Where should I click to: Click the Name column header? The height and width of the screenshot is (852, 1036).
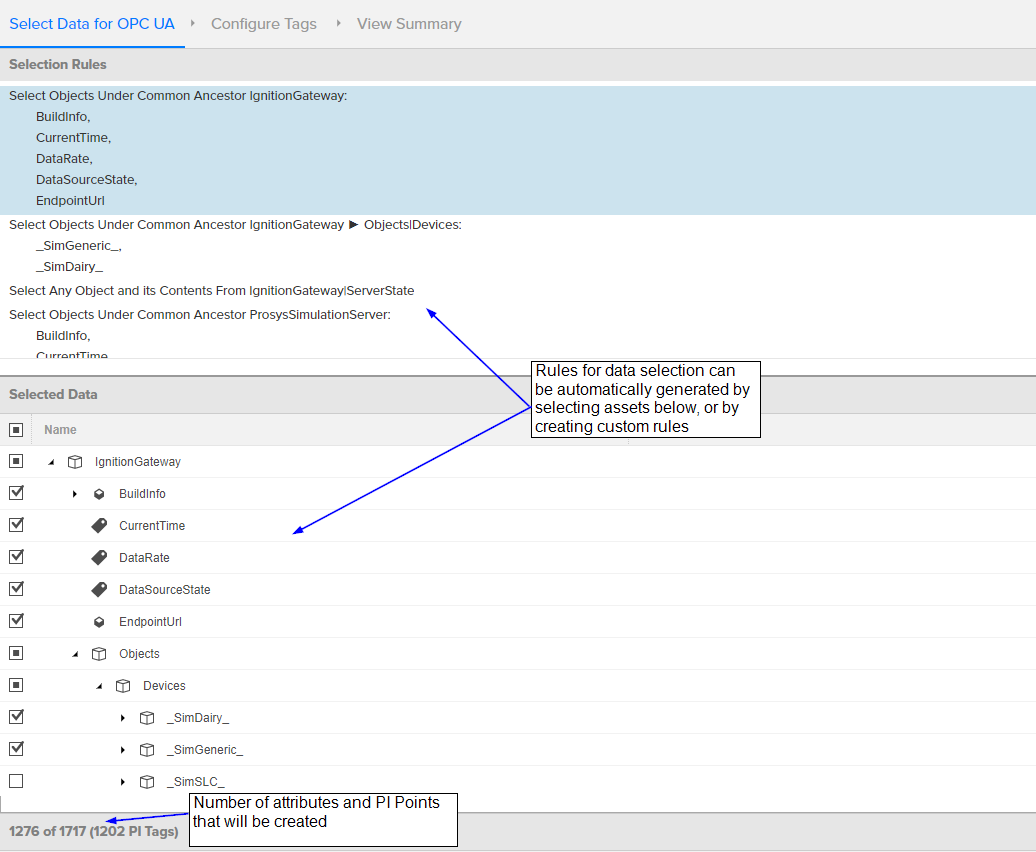(x=60, y=430)
